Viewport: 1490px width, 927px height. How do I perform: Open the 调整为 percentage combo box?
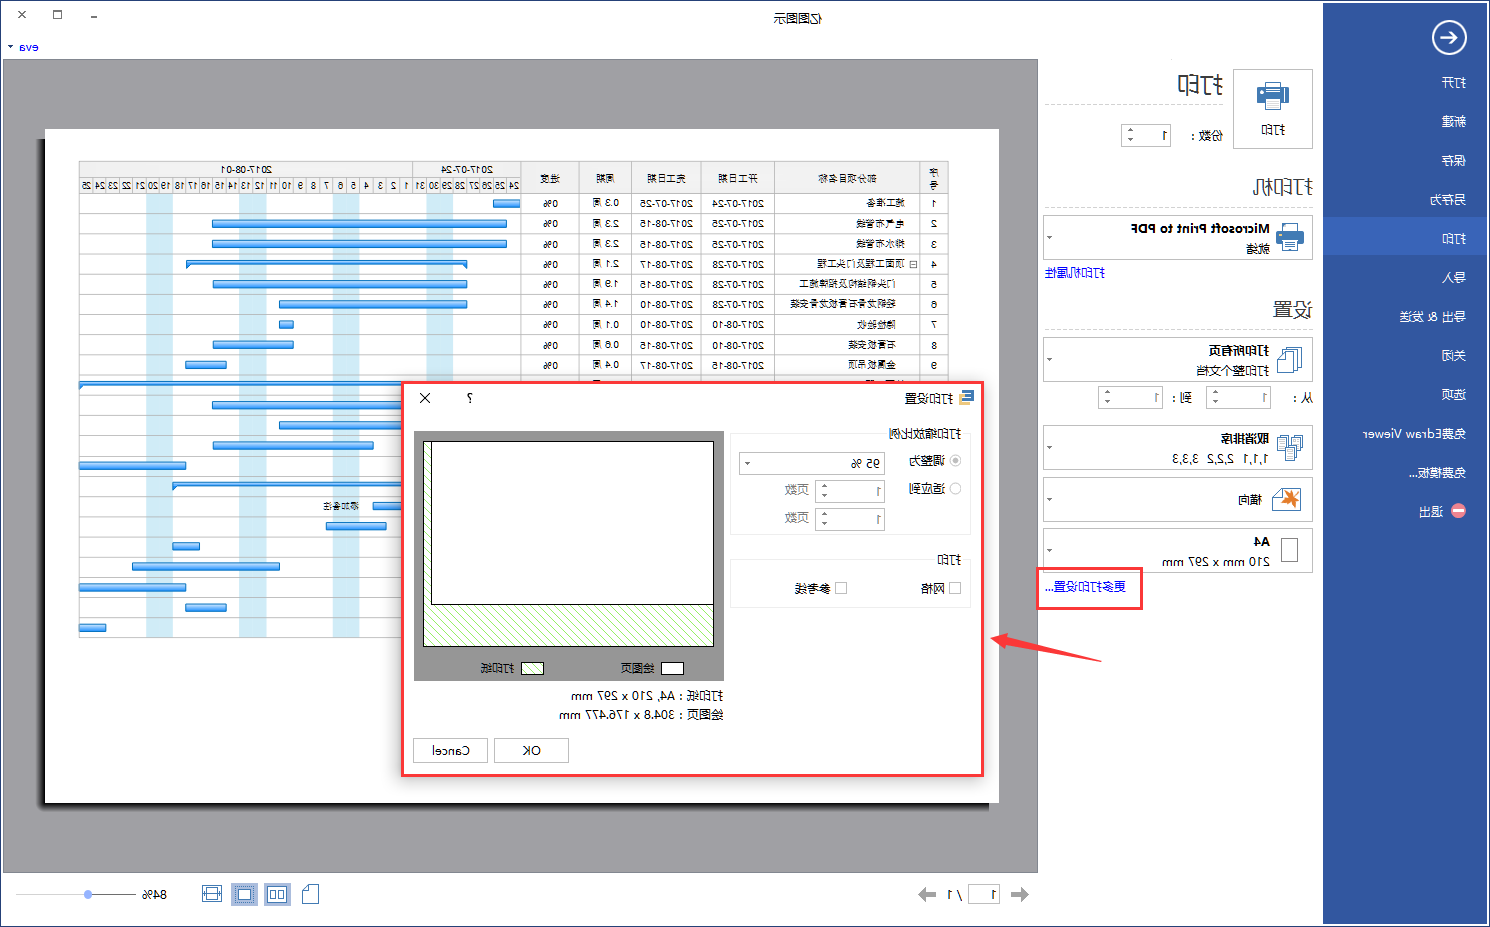click(x=812, y=463)
